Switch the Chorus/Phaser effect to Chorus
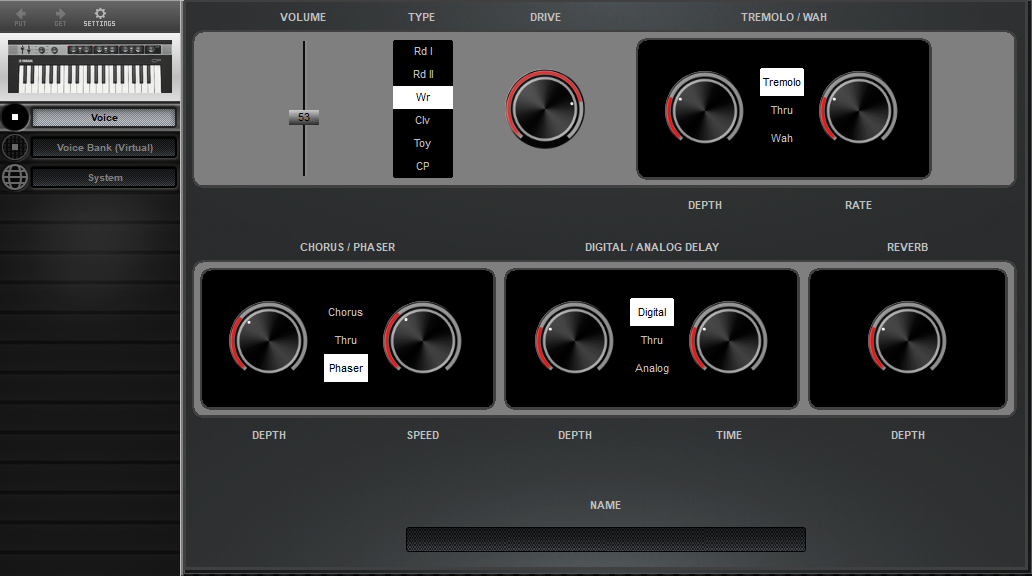Image resolution: width=1032 pixels, height=576 pixels. tap(345, 312)
